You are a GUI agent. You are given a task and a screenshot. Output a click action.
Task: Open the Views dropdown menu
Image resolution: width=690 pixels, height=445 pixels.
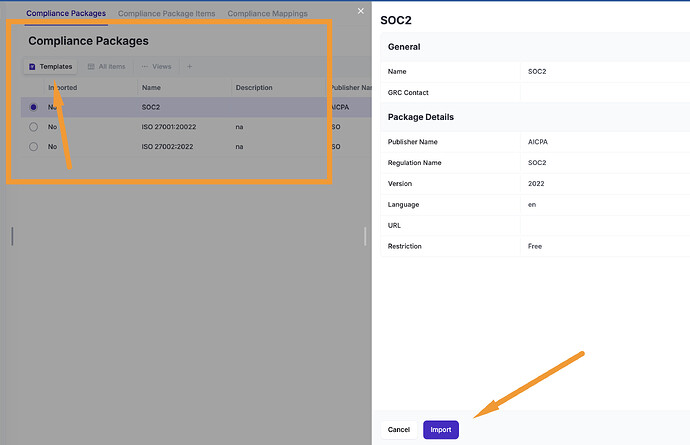pyautogui.click(x=156, y=67)
